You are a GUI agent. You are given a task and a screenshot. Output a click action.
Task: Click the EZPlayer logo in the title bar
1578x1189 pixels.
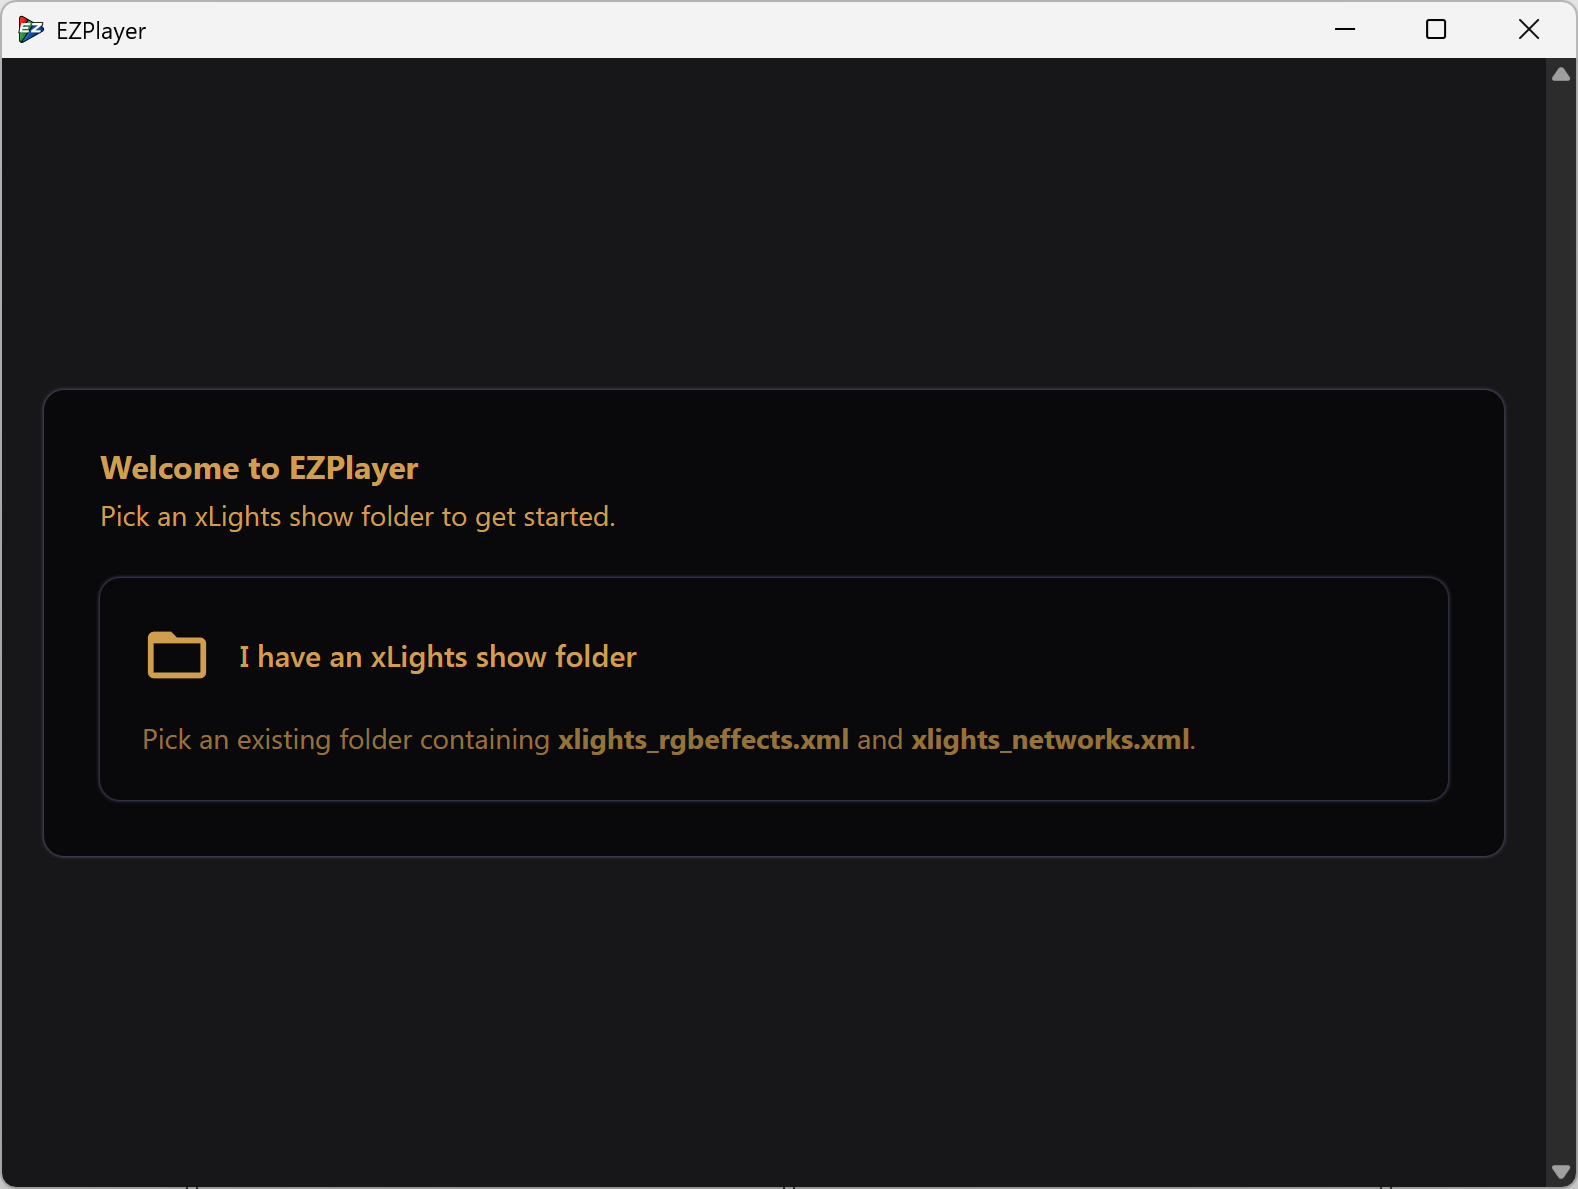pos(31,30)
